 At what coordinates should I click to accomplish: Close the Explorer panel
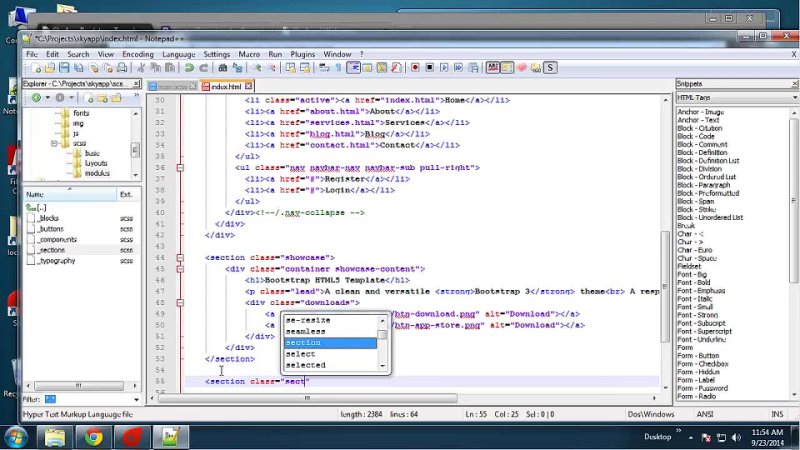click(136, 83)
